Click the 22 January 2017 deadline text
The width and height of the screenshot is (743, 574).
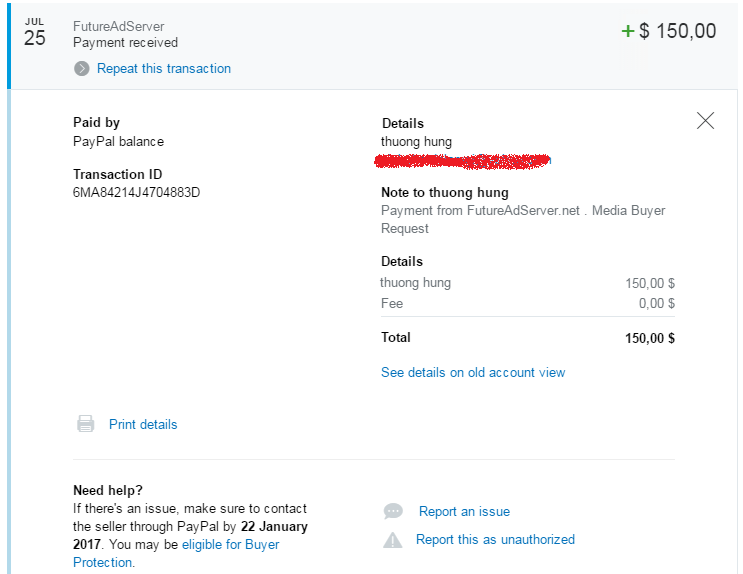coord(190,535)
